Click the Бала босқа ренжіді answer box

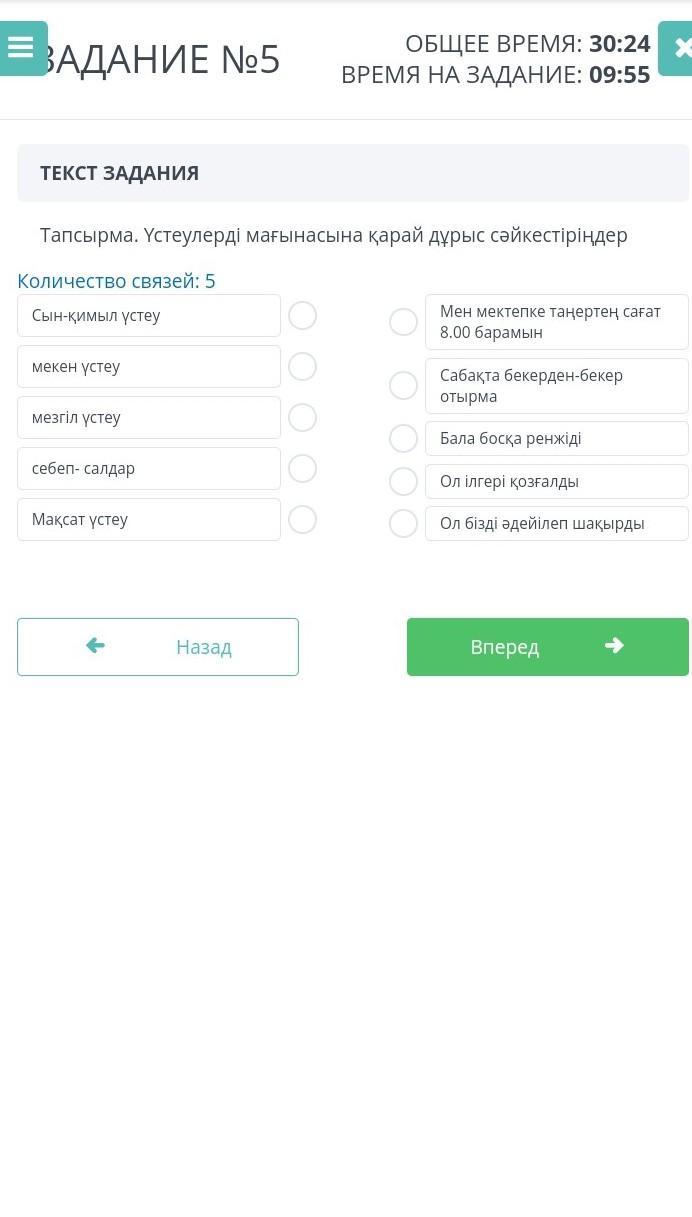(556, 439)
